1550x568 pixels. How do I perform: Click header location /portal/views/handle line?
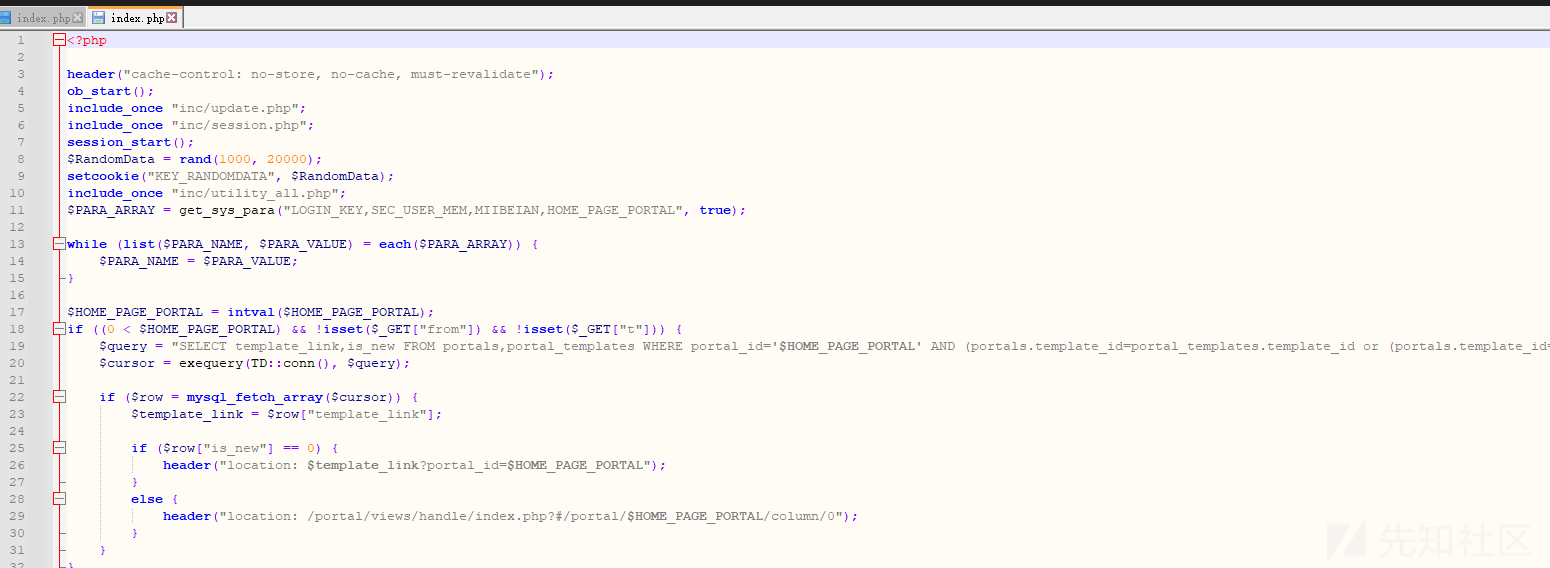point(511,516)
